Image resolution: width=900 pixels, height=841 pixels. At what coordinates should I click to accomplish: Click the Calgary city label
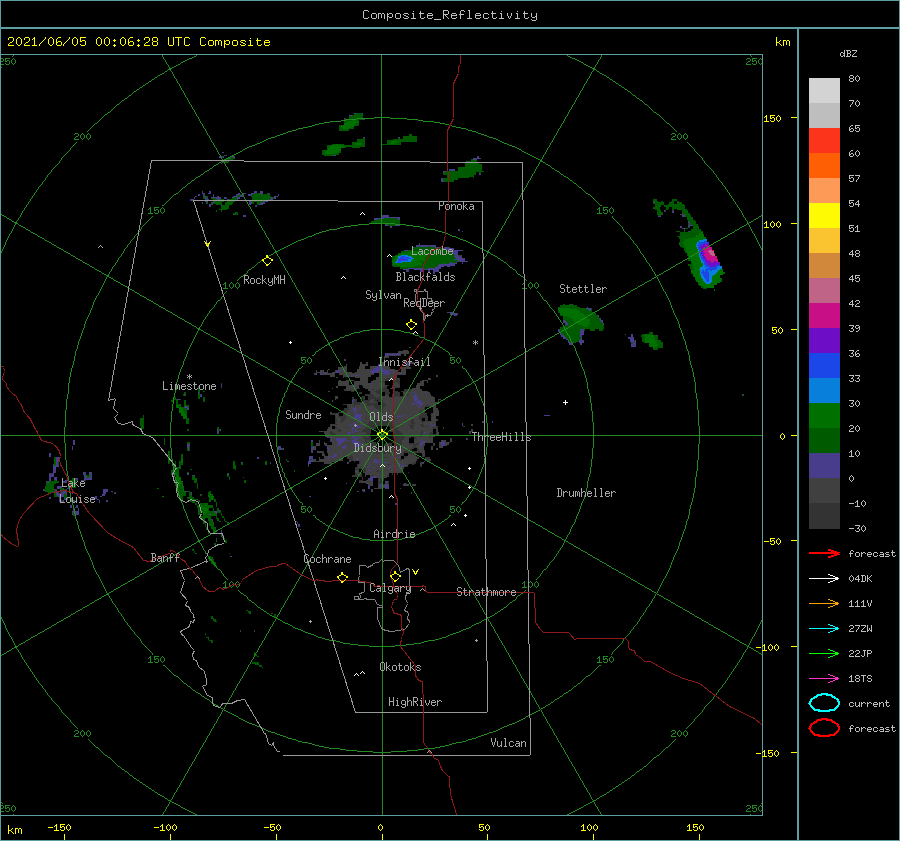[x=390, y=588]
